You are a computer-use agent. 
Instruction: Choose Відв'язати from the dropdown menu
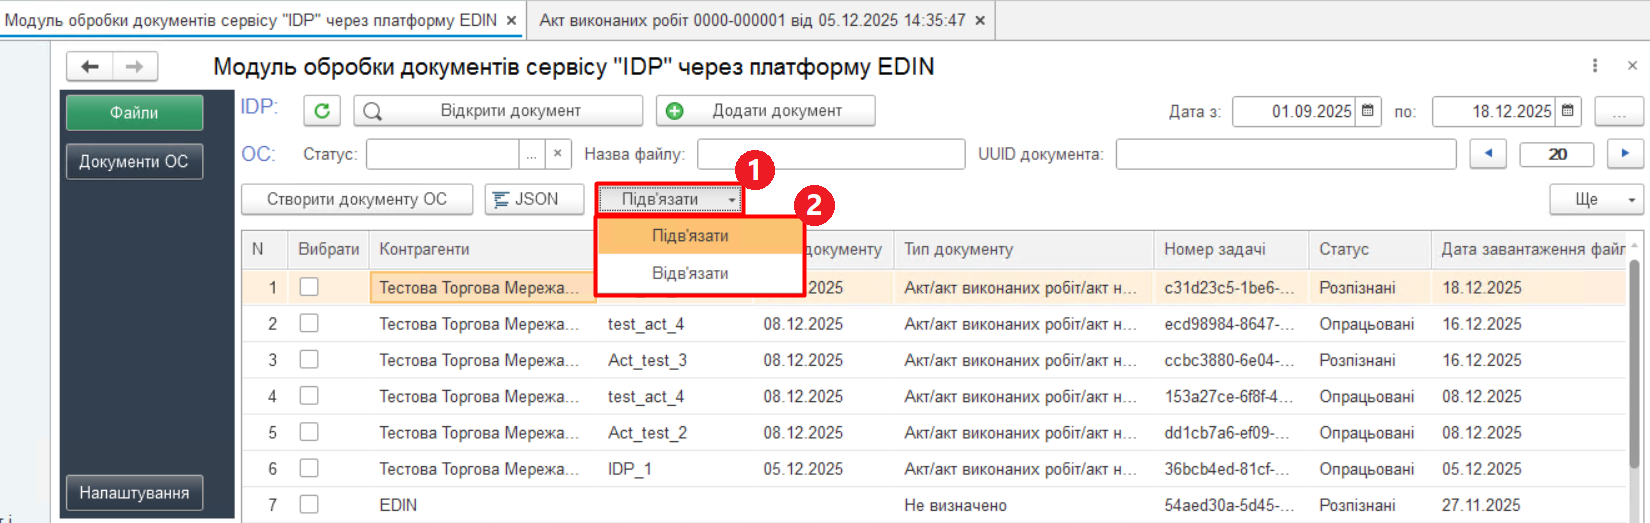click(x=690, y=273)
